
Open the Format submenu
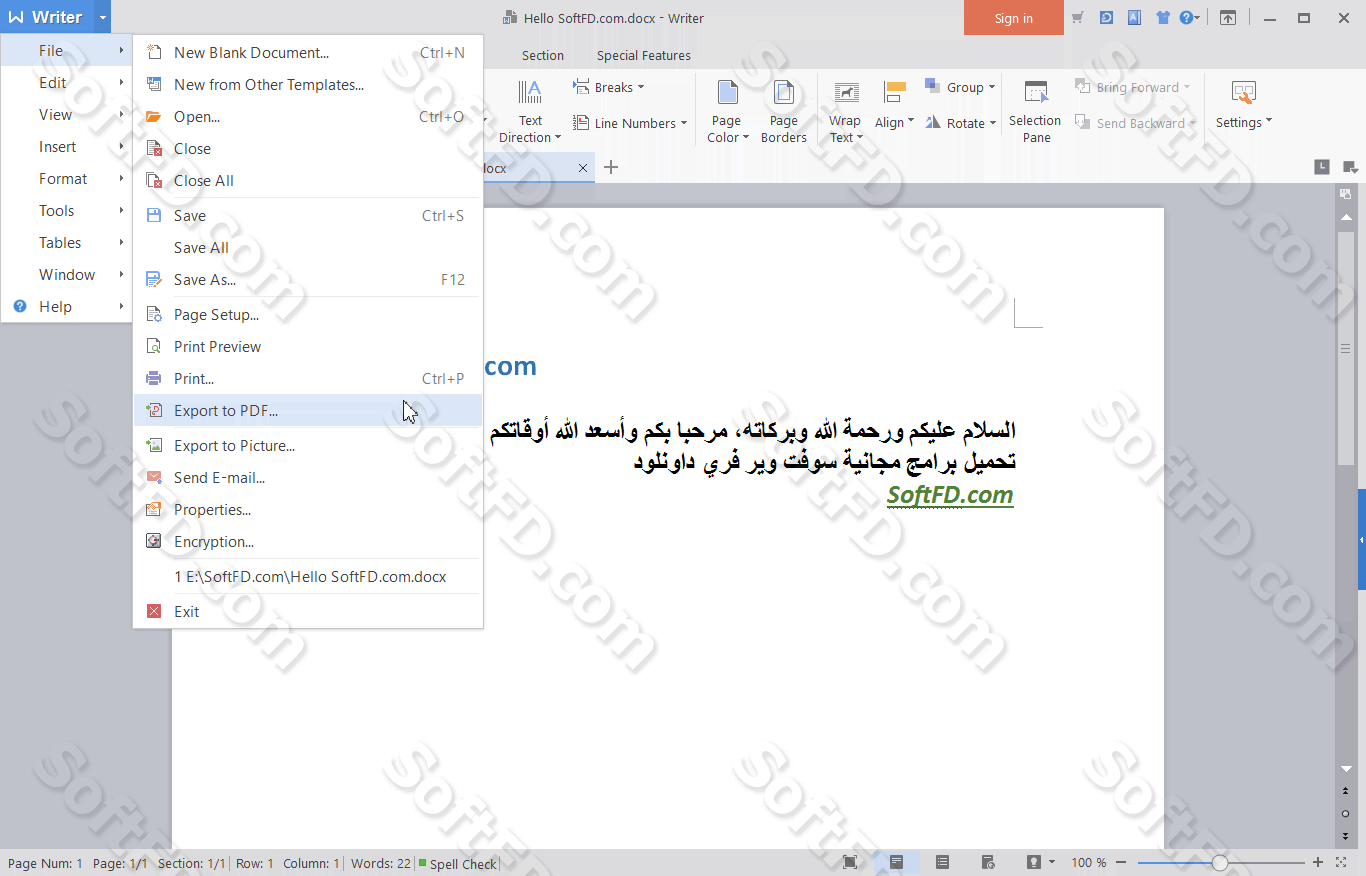coord(66,179)
